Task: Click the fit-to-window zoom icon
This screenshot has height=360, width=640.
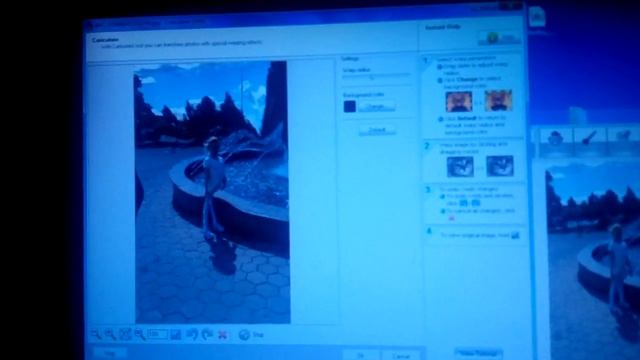Action: tap(125, 334)
